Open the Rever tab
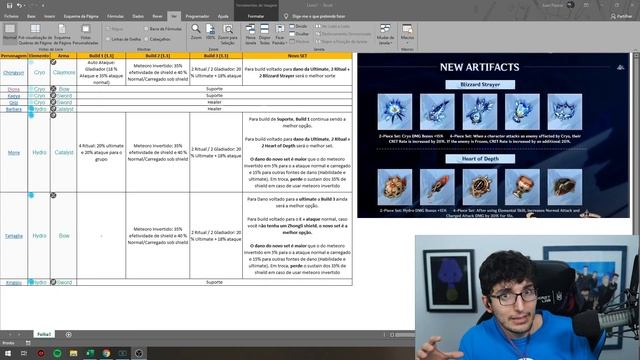640x360 pixels. coord(157,16)
